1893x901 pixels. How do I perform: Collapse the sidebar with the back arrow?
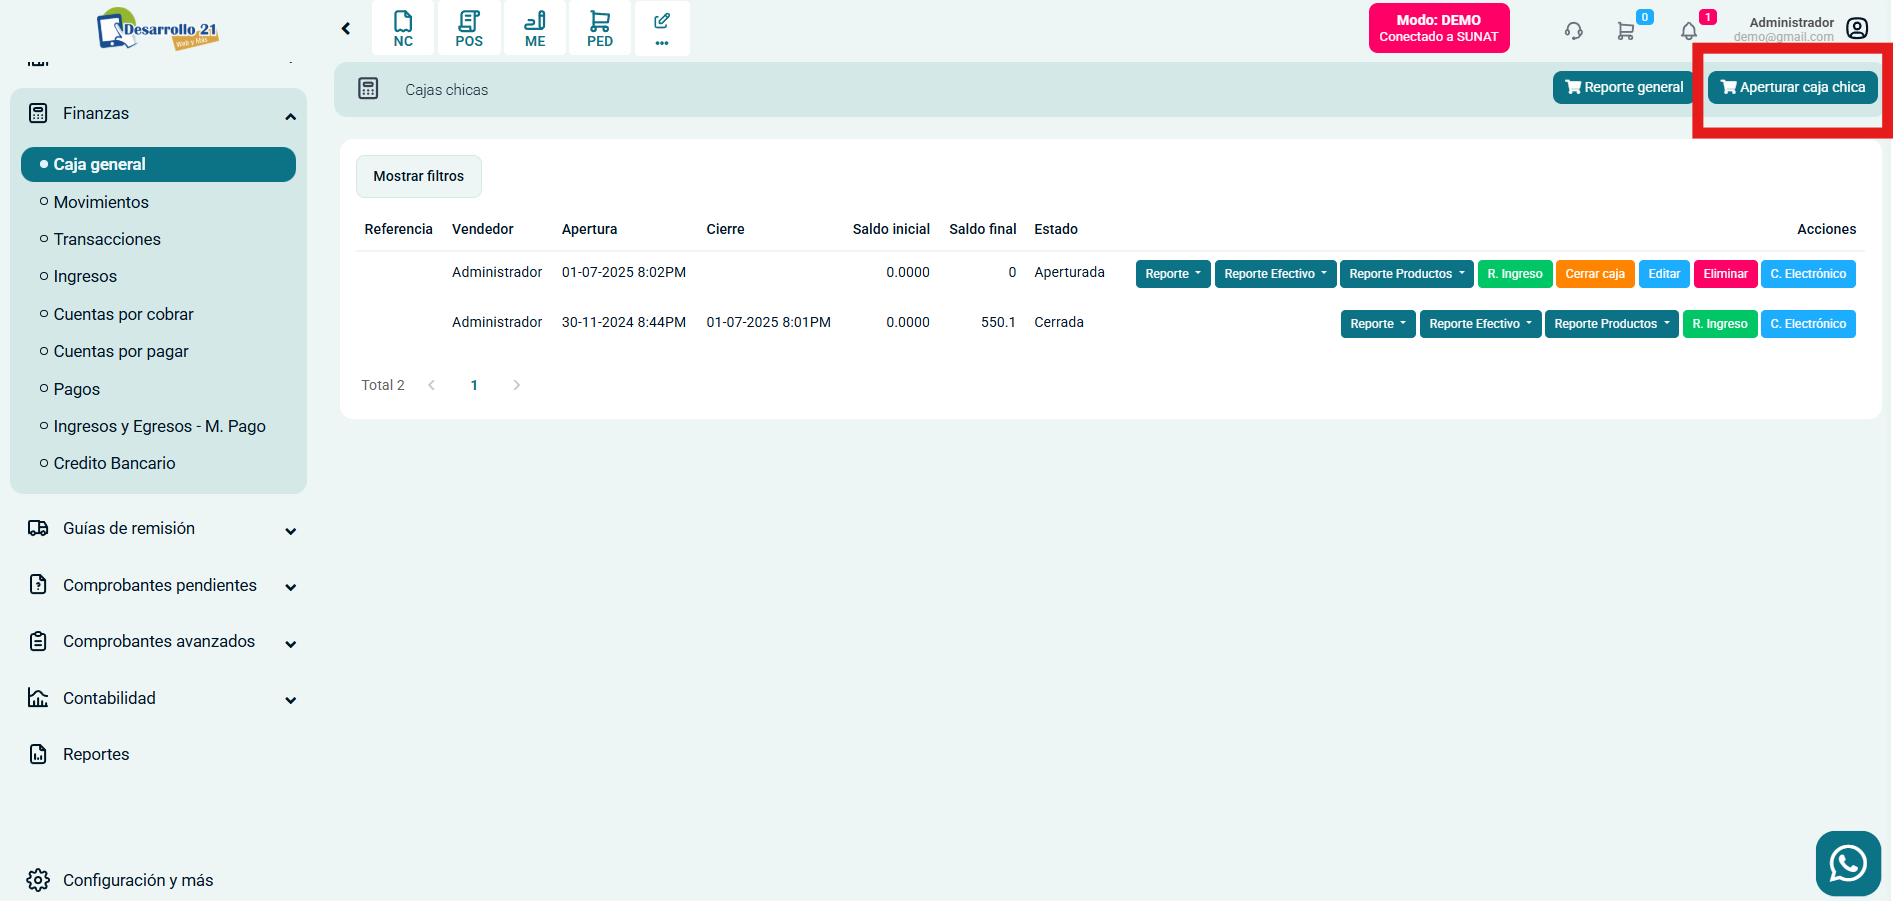pyautogui.click(x=346, y=29)
